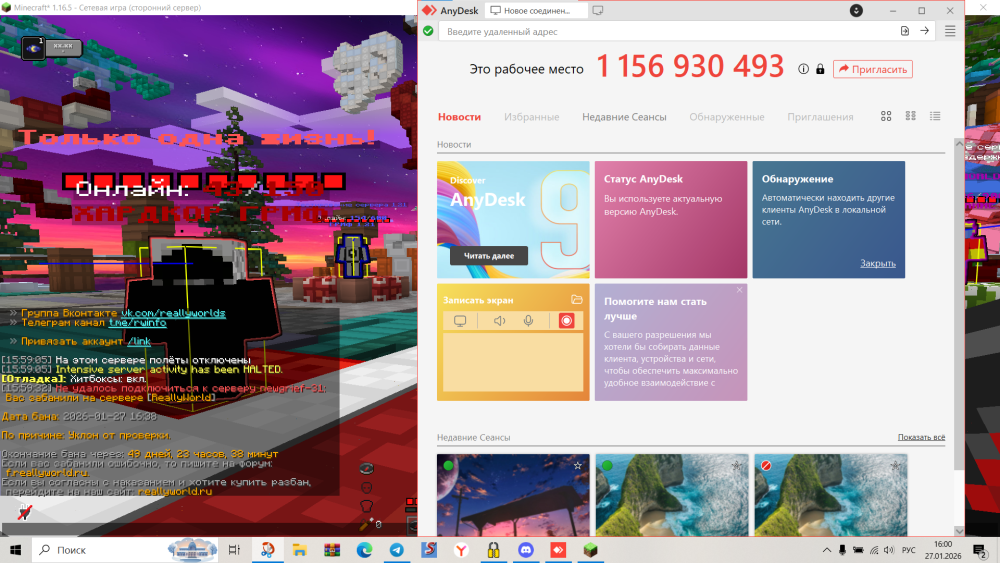Click the Пригласить button

point(872,69)
